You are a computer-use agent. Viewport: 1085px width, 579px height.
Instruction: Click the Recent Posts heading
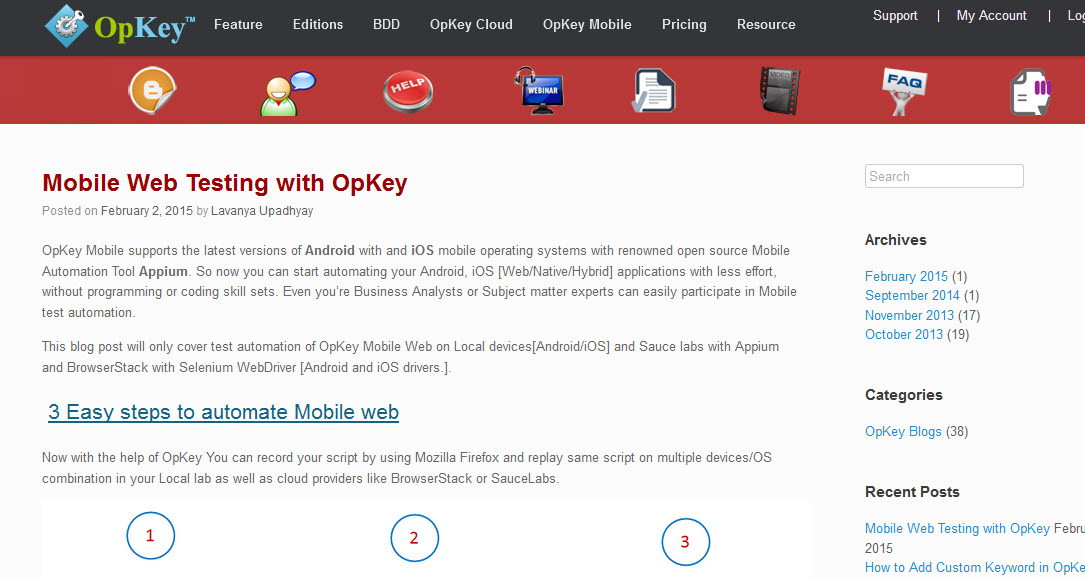pos(912,492)
